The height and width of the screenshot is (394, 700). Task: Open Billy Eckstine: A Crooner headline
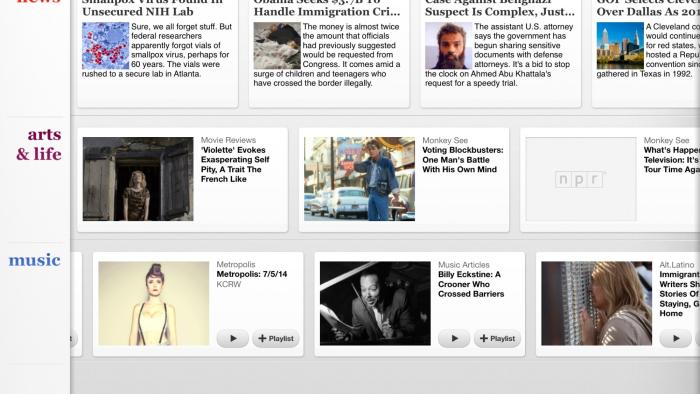pos(471,284)
